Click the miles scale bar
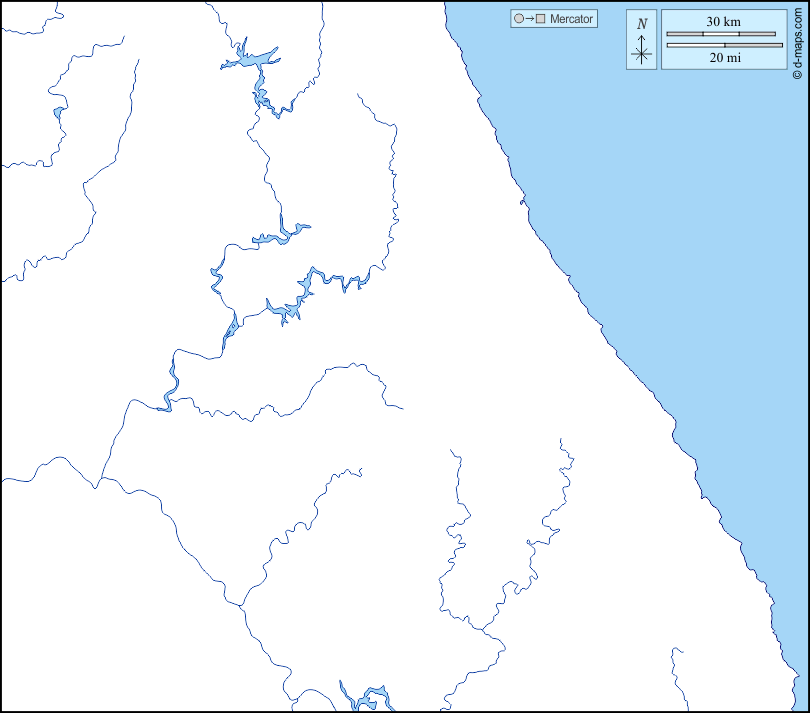Screen dimensions: 810x713 pos(724,45)
